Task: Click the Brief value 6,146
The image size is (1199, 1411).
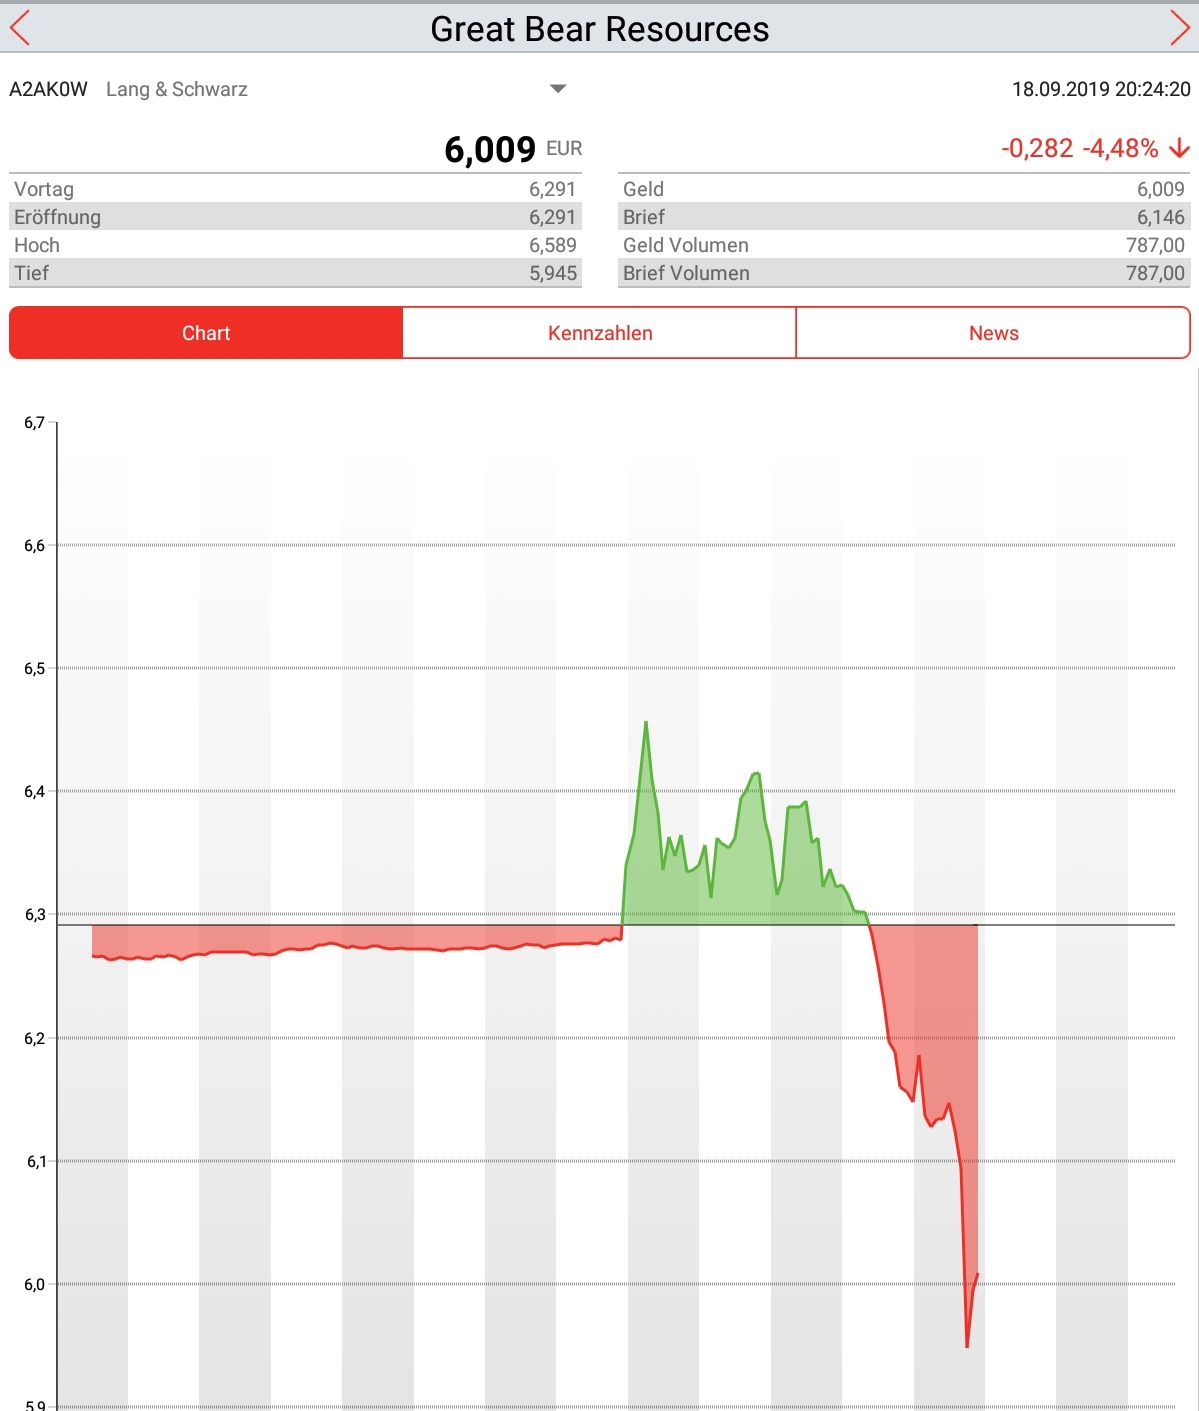Action: tap(1160, 217)
